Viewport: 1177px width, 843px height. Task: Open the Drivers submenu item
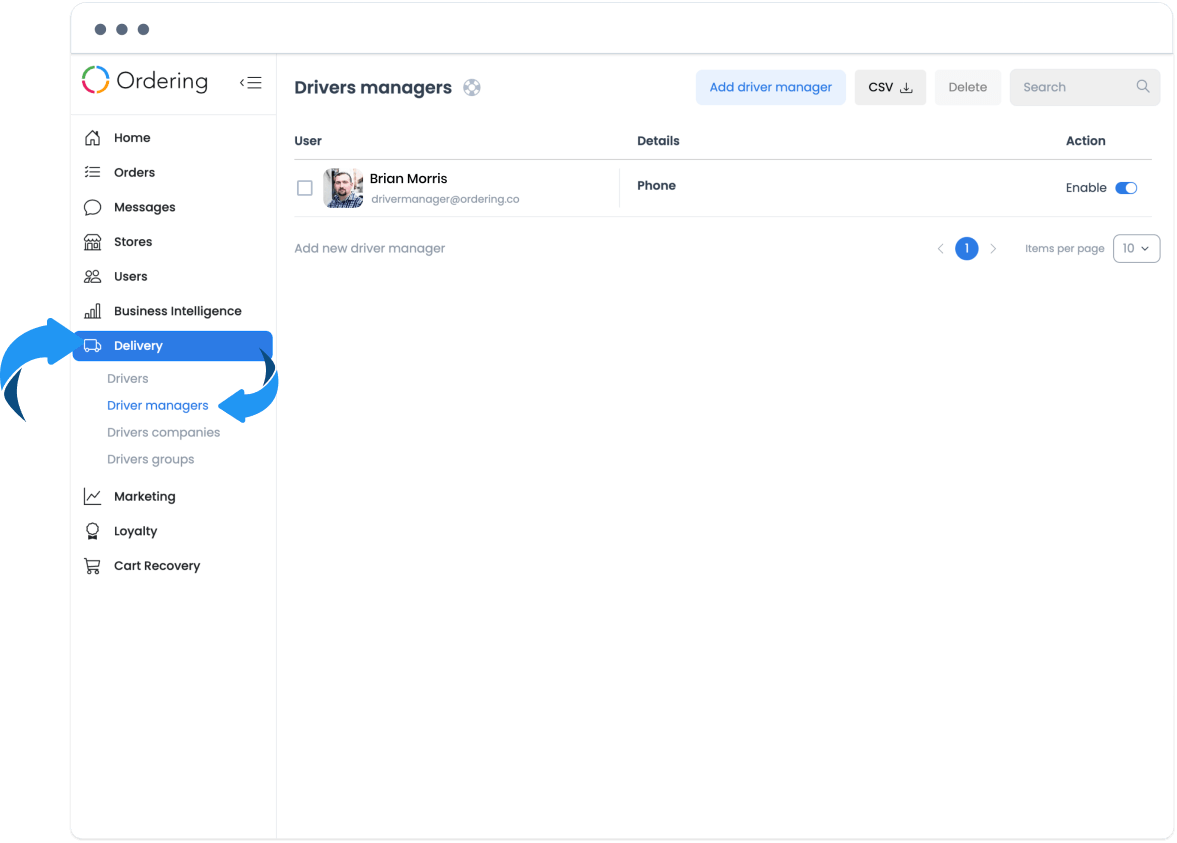128,378
